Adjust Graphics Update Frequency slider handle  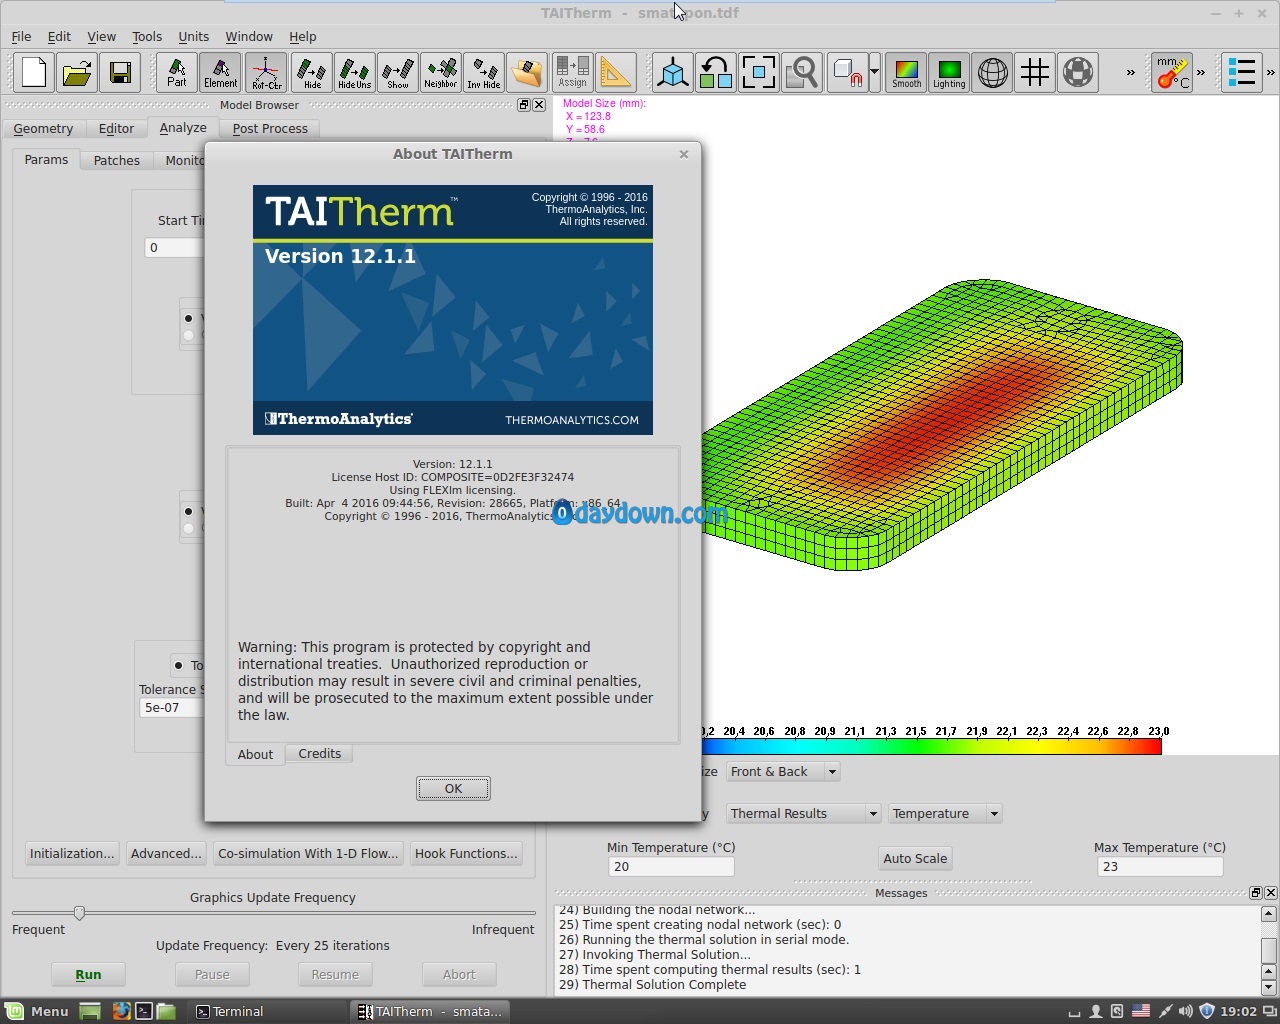pyautogui.click(x=79, y=912)
